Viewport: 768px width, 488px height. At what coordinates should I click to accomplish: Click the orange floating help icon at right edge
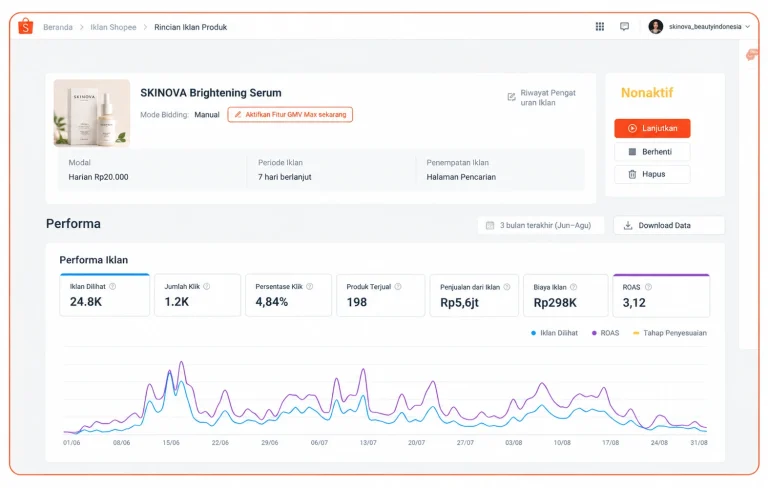click(x=752, y=54)
